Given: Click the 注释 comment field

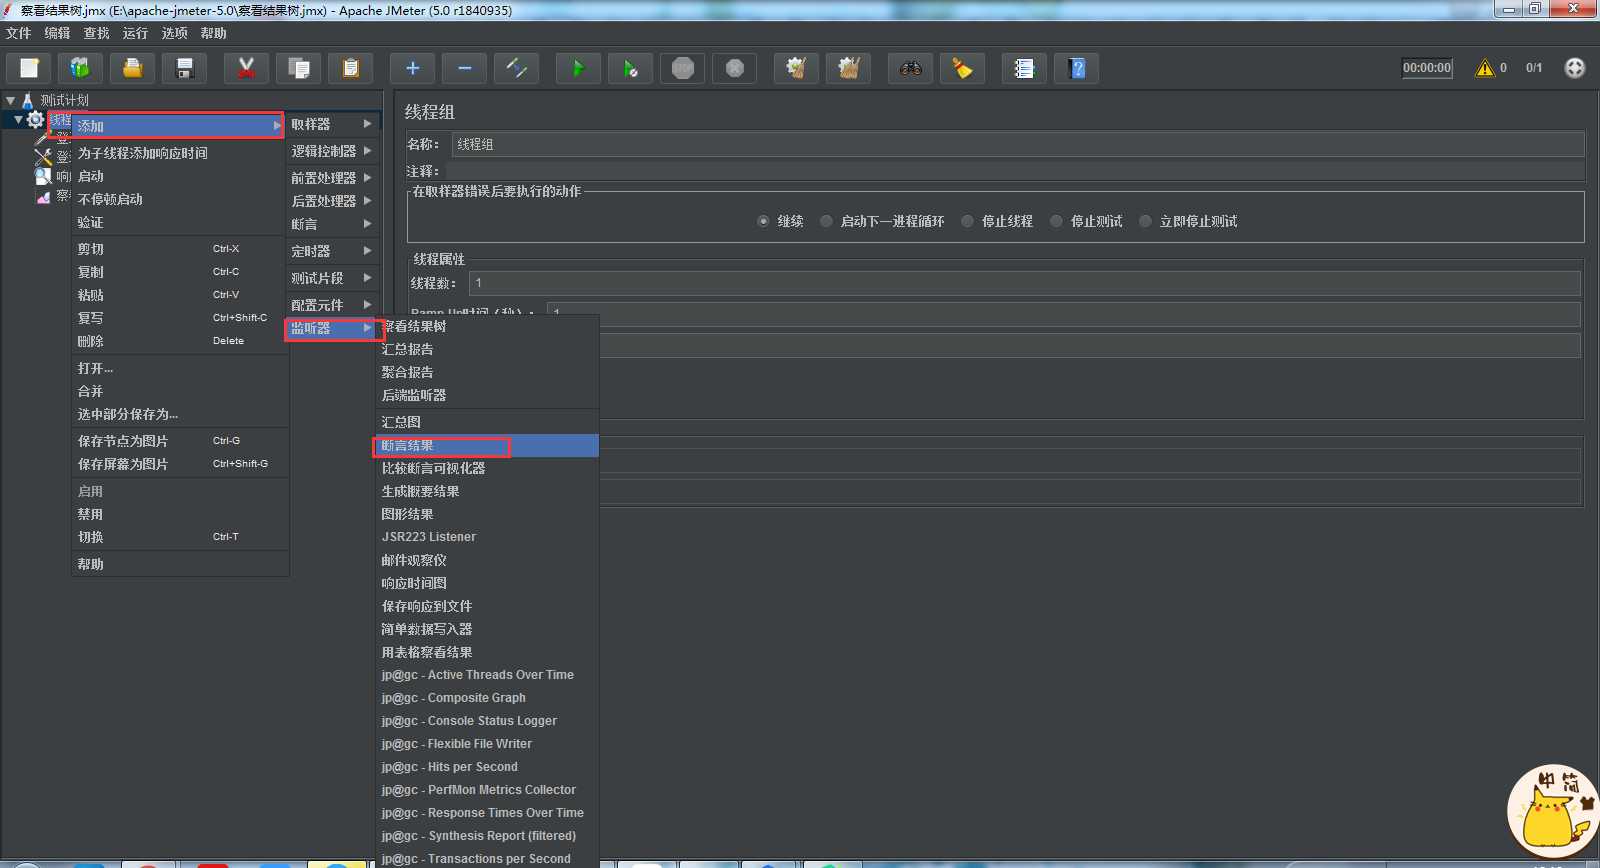Looking at the screenshot, I should 1014,171.
